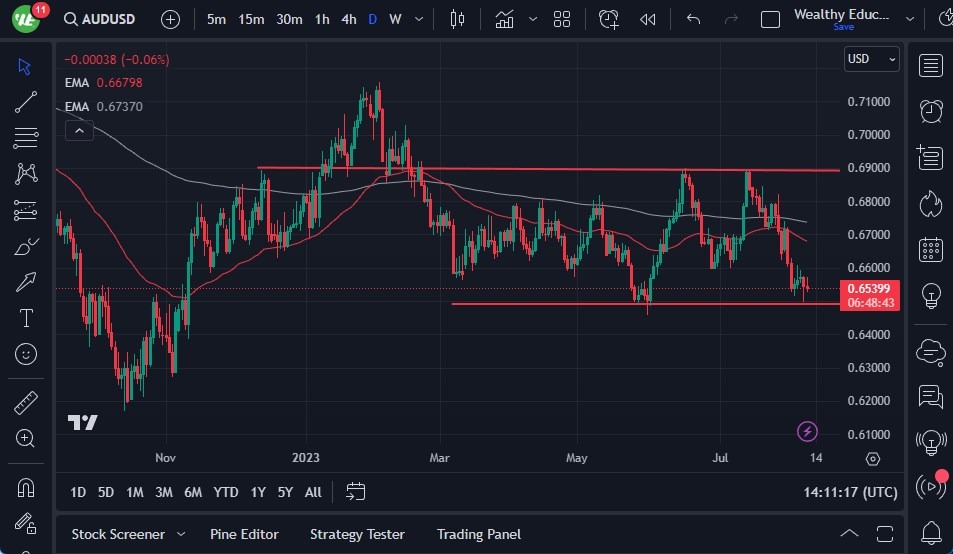Select the trend line drawing tool
953x554 pixels.
pyautogui.click(x=26, y=102)
